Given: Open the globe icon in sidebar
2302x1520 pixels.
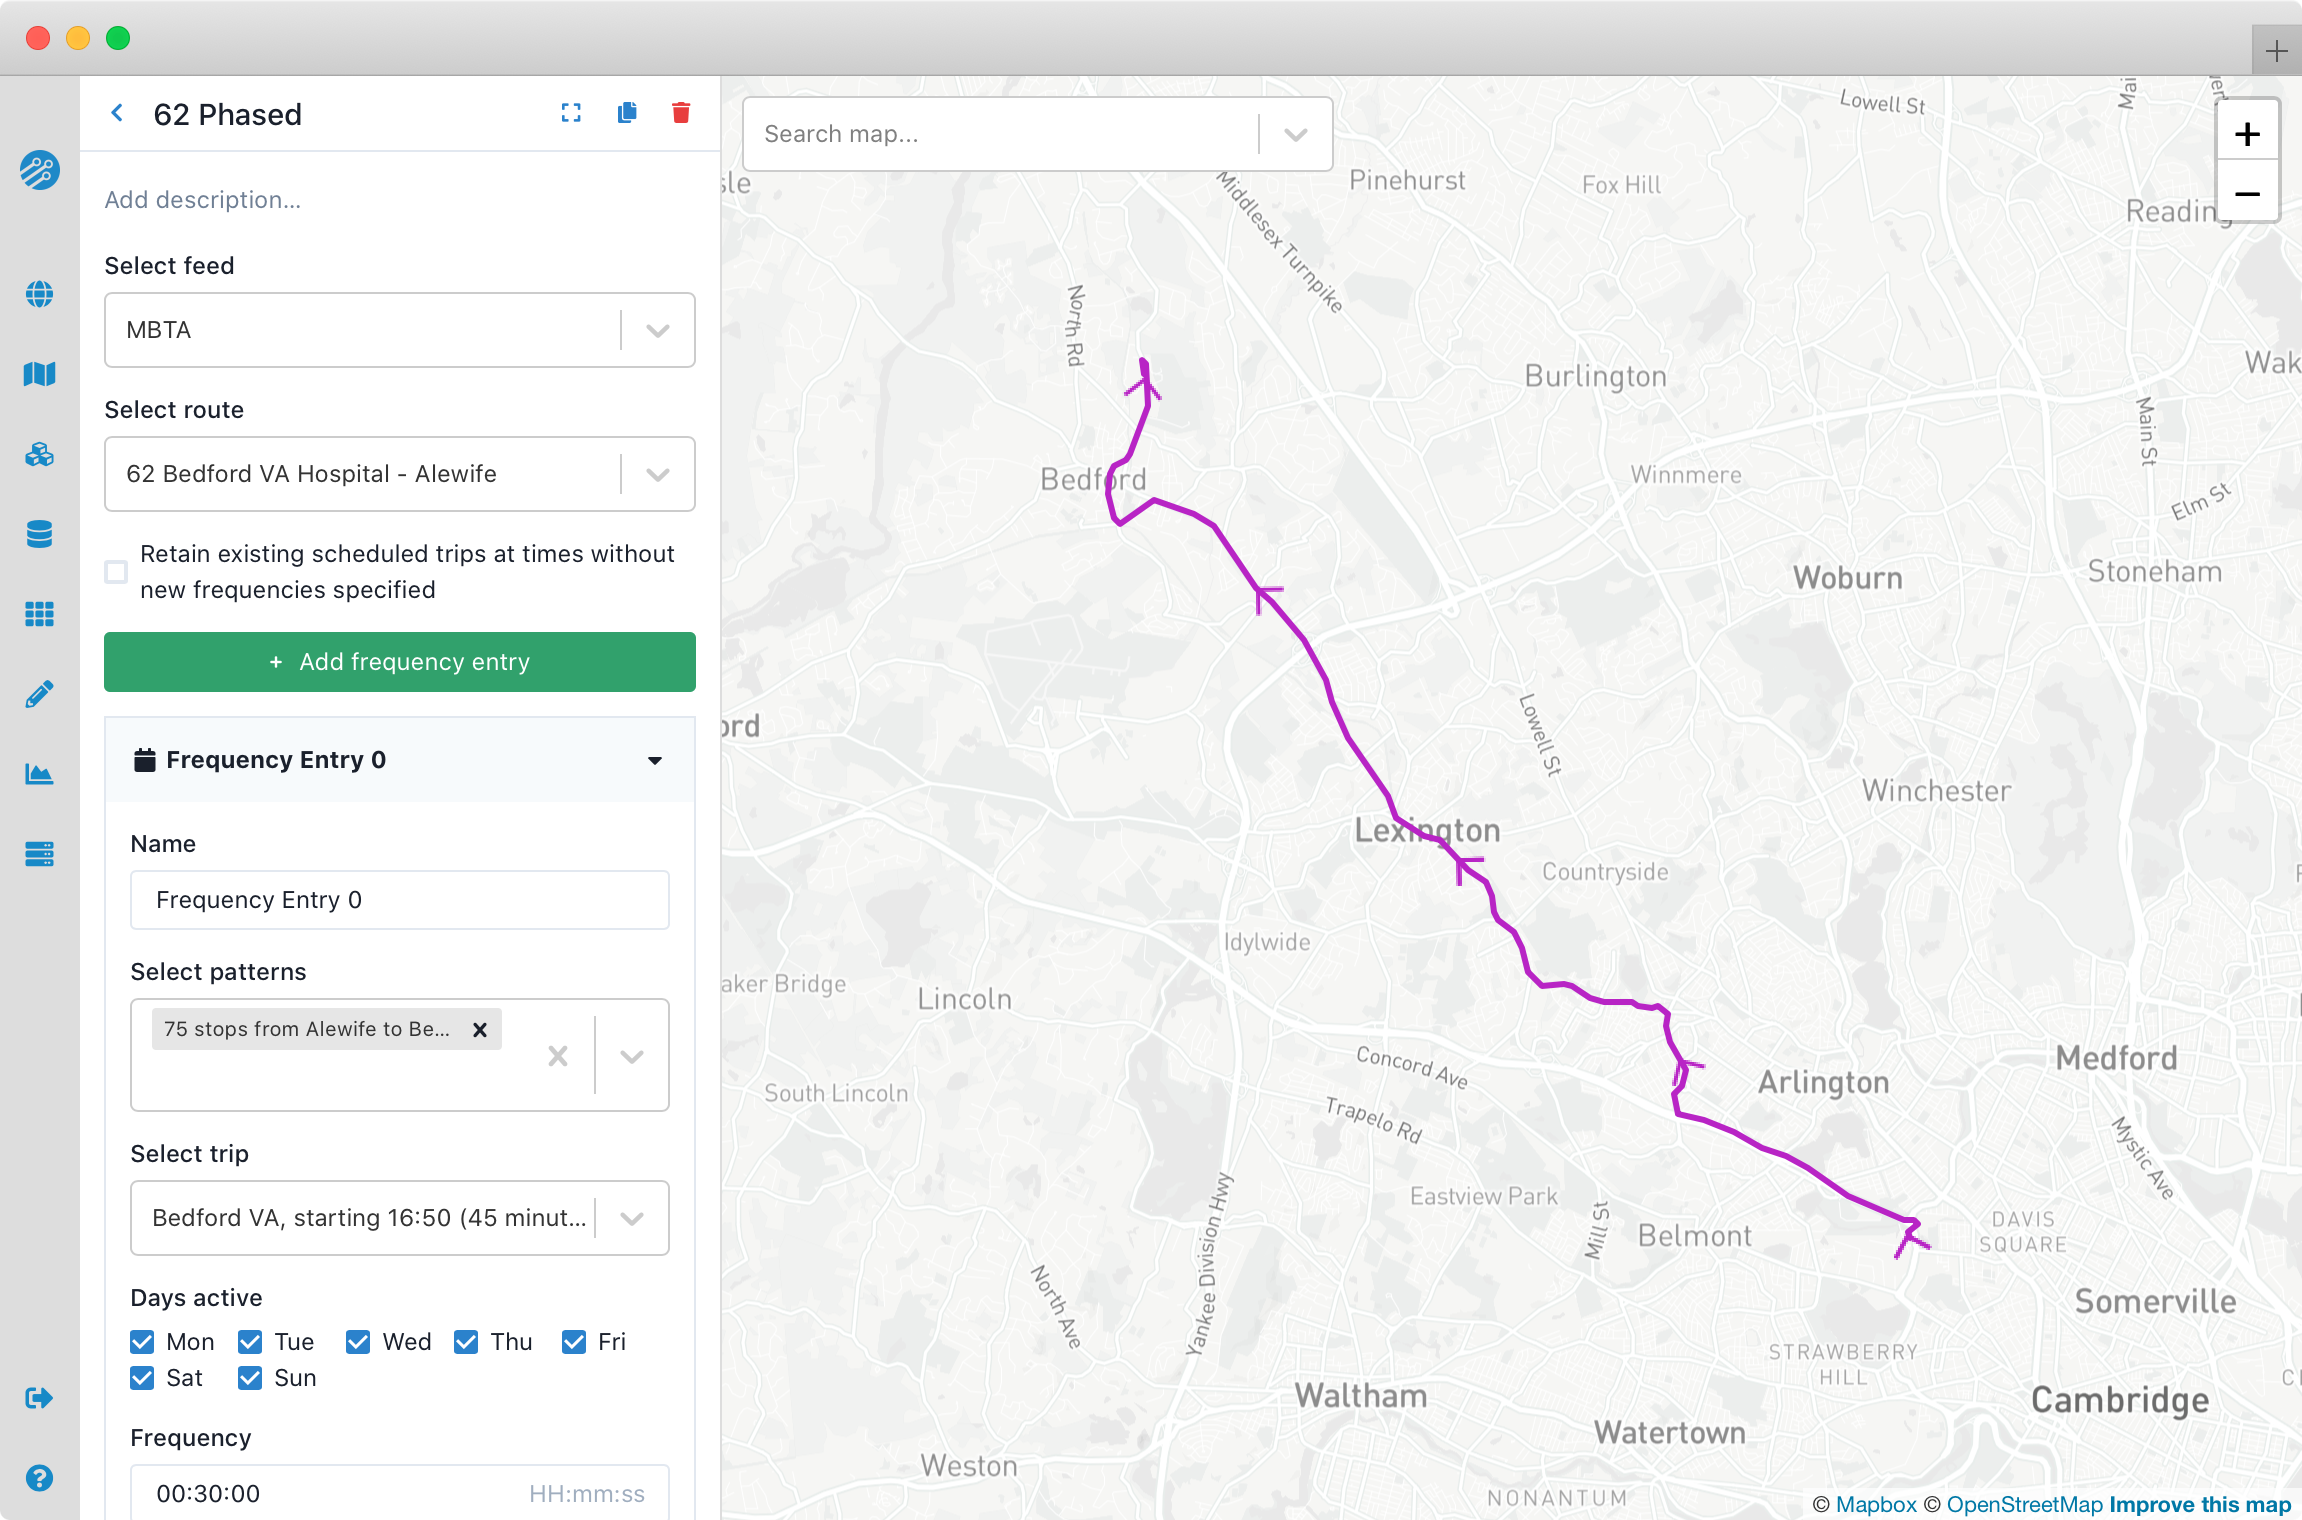Looking at the screenshot, I should (39, 294).
